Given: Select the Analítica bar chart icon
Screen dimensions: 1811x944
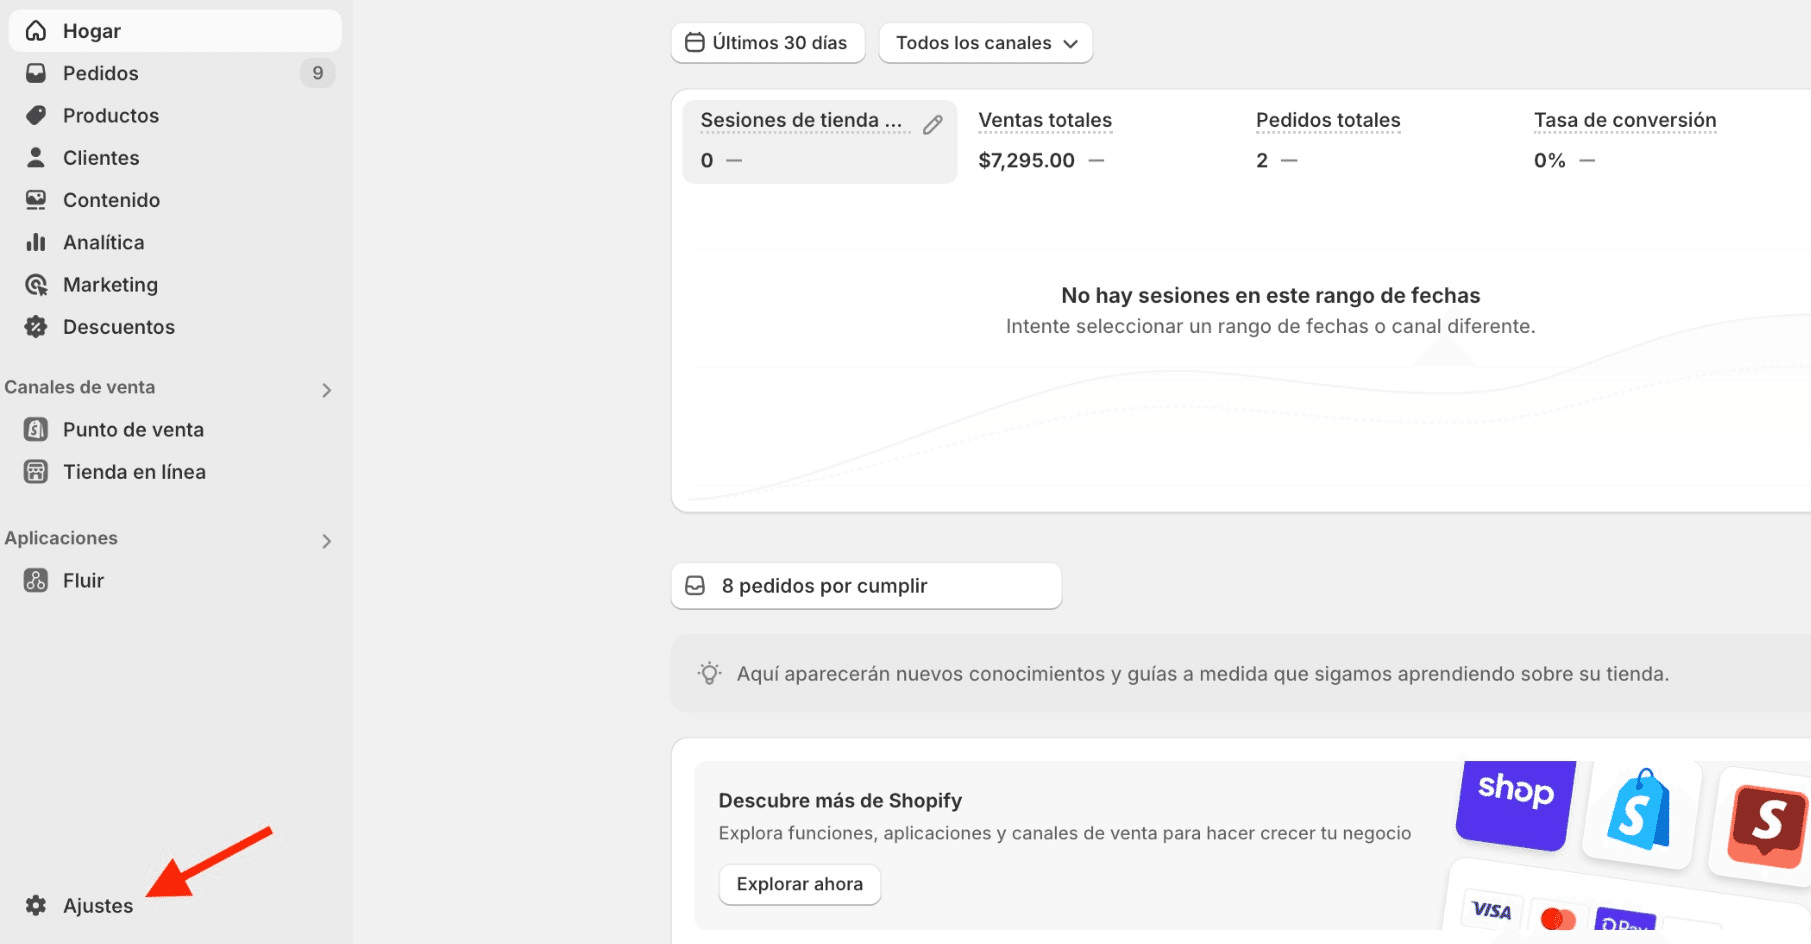Looking at the screenshot, I should (x=36, y=241).
